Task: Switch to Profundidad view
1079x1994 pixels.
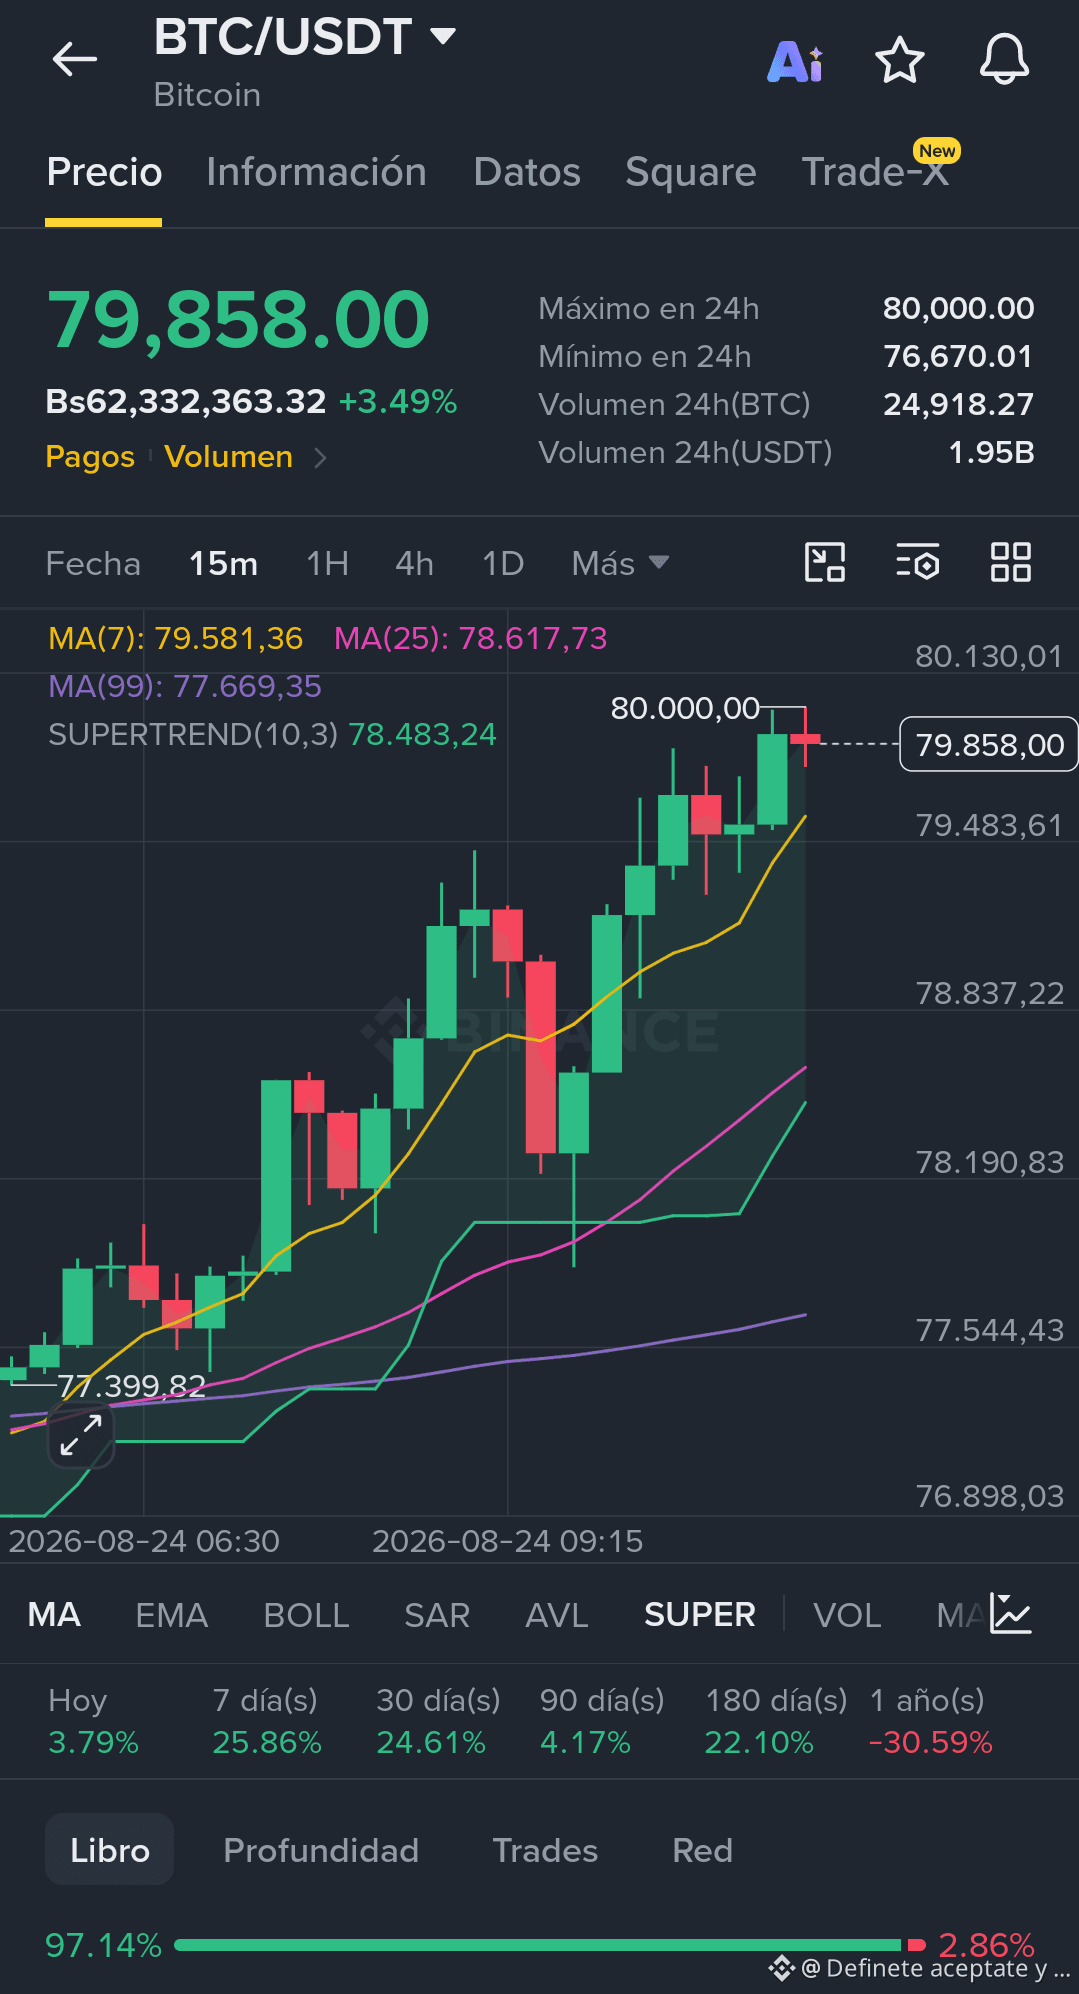Action: tap(321, 1850)
